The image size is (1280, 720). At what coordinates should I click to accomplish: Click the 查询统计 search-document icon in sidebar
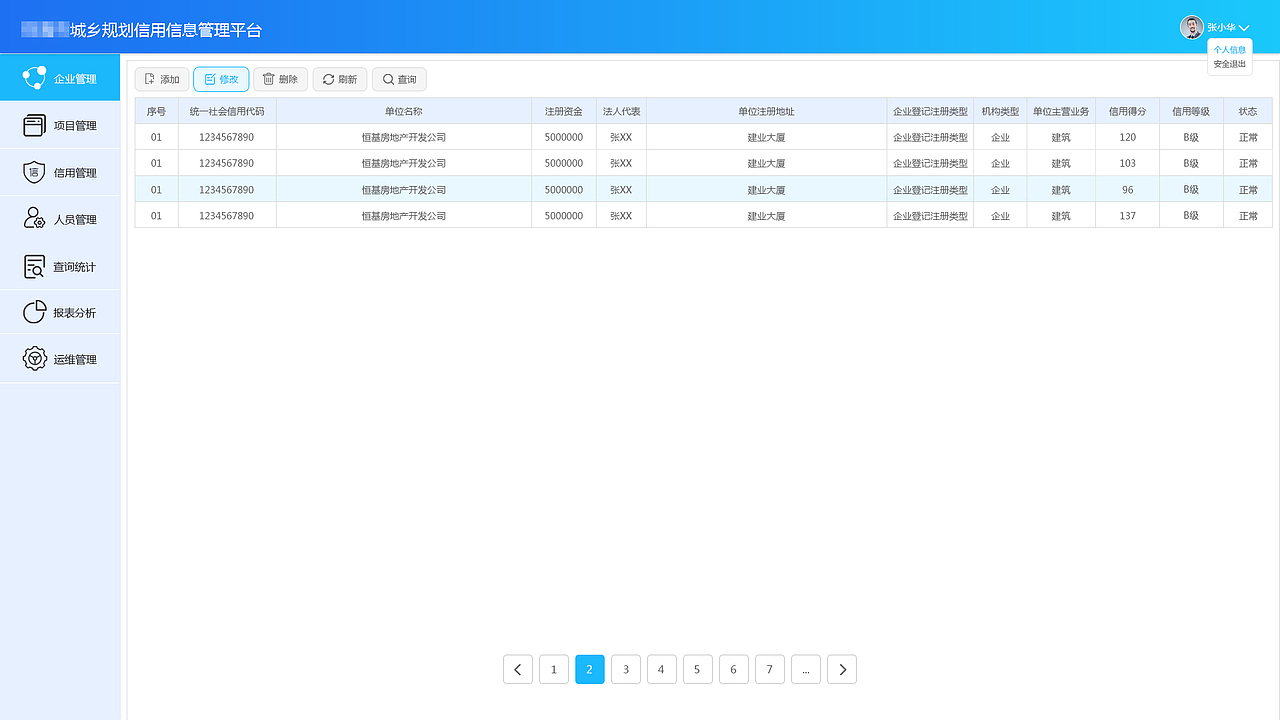(x=34, y=267)
